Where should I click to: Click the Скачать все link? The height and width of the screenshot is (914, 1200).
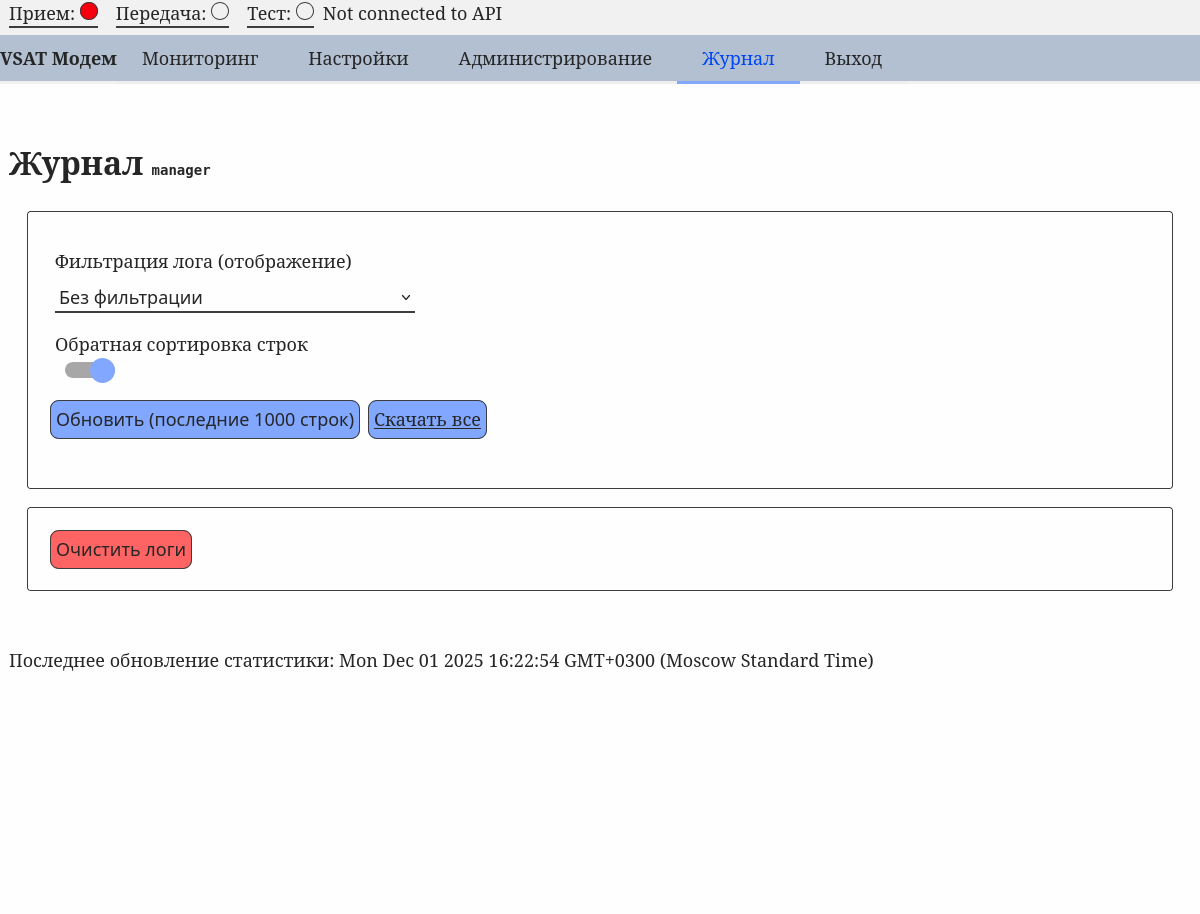tap(427, 420)
